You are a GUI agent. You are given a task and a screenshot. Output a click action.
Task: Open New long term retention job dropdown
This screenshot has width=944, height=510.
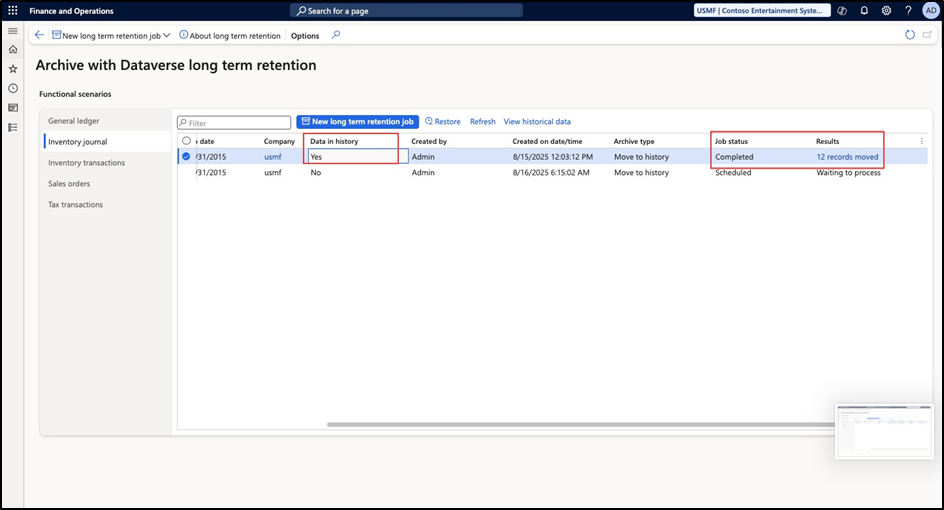[111, 35]
